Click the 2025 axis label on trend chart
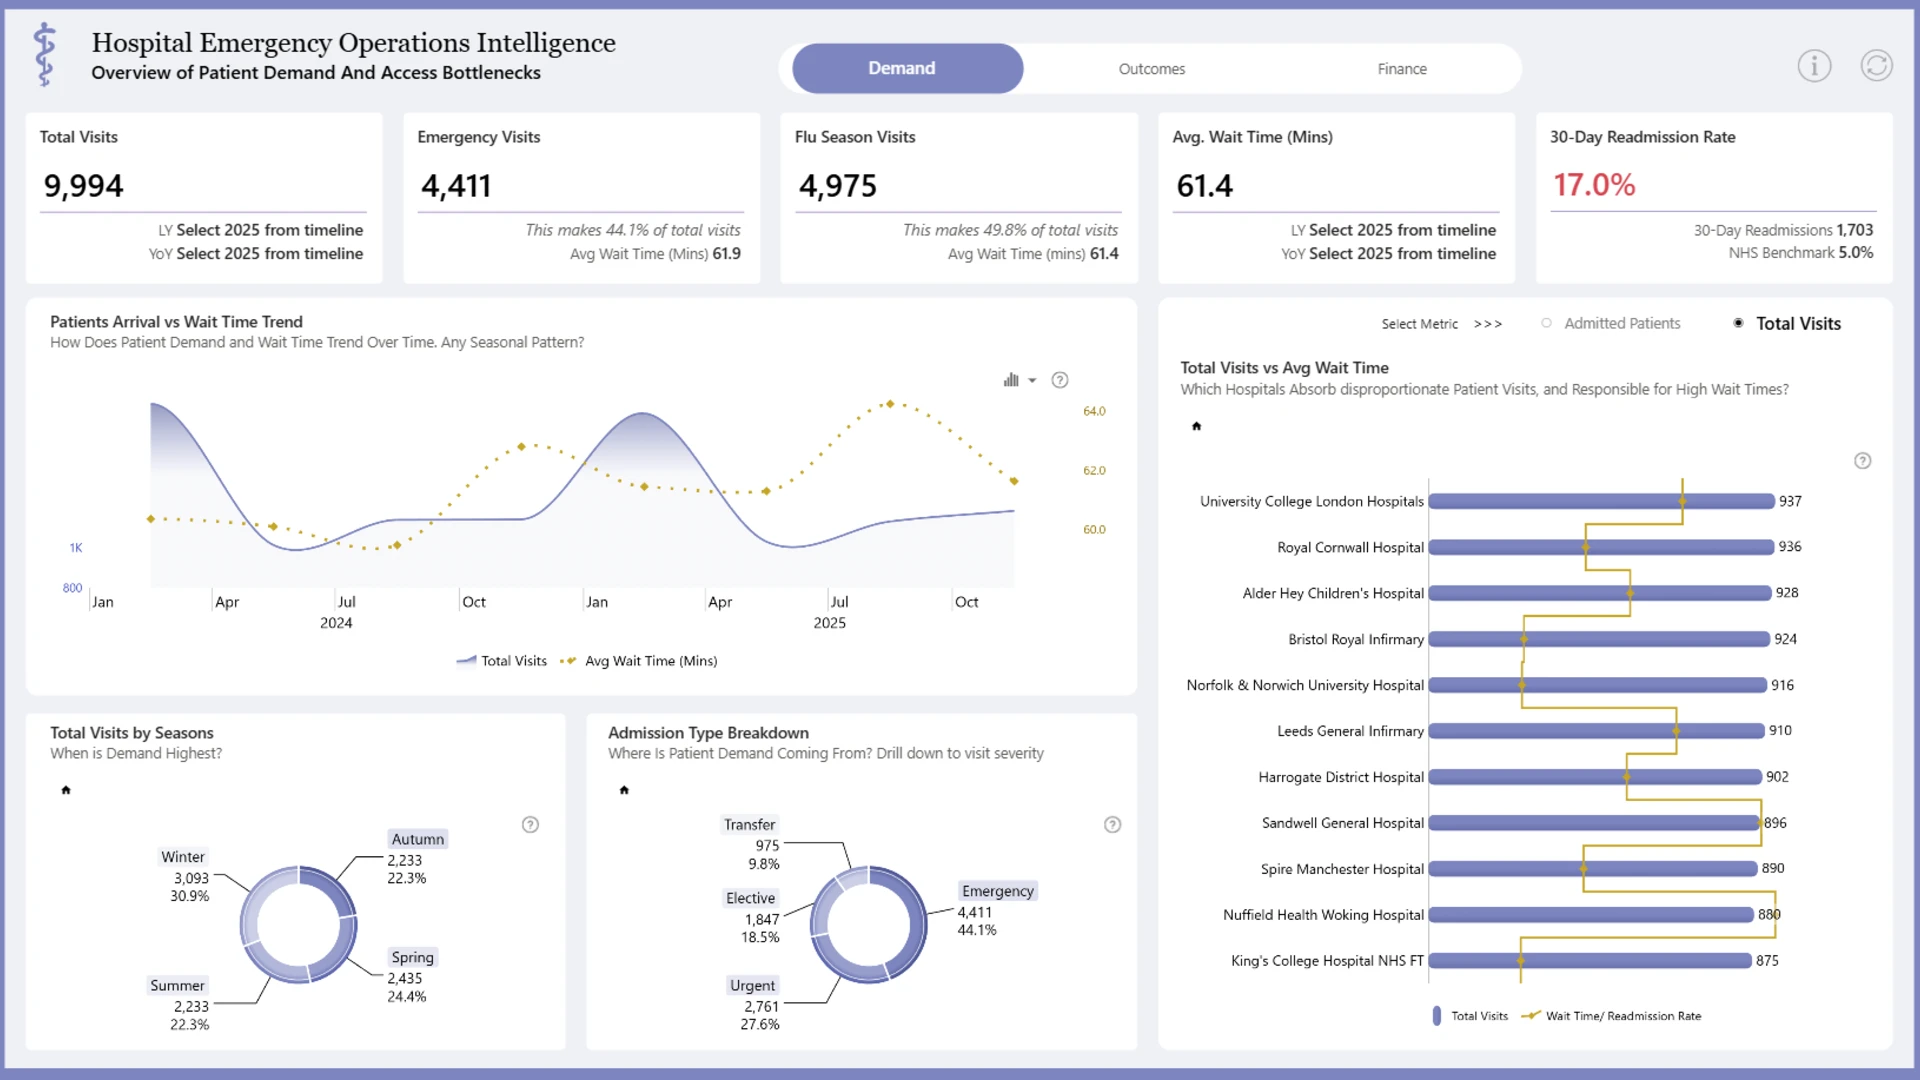This screenshot has width=1920, height=1080. (x=829, y=623)
